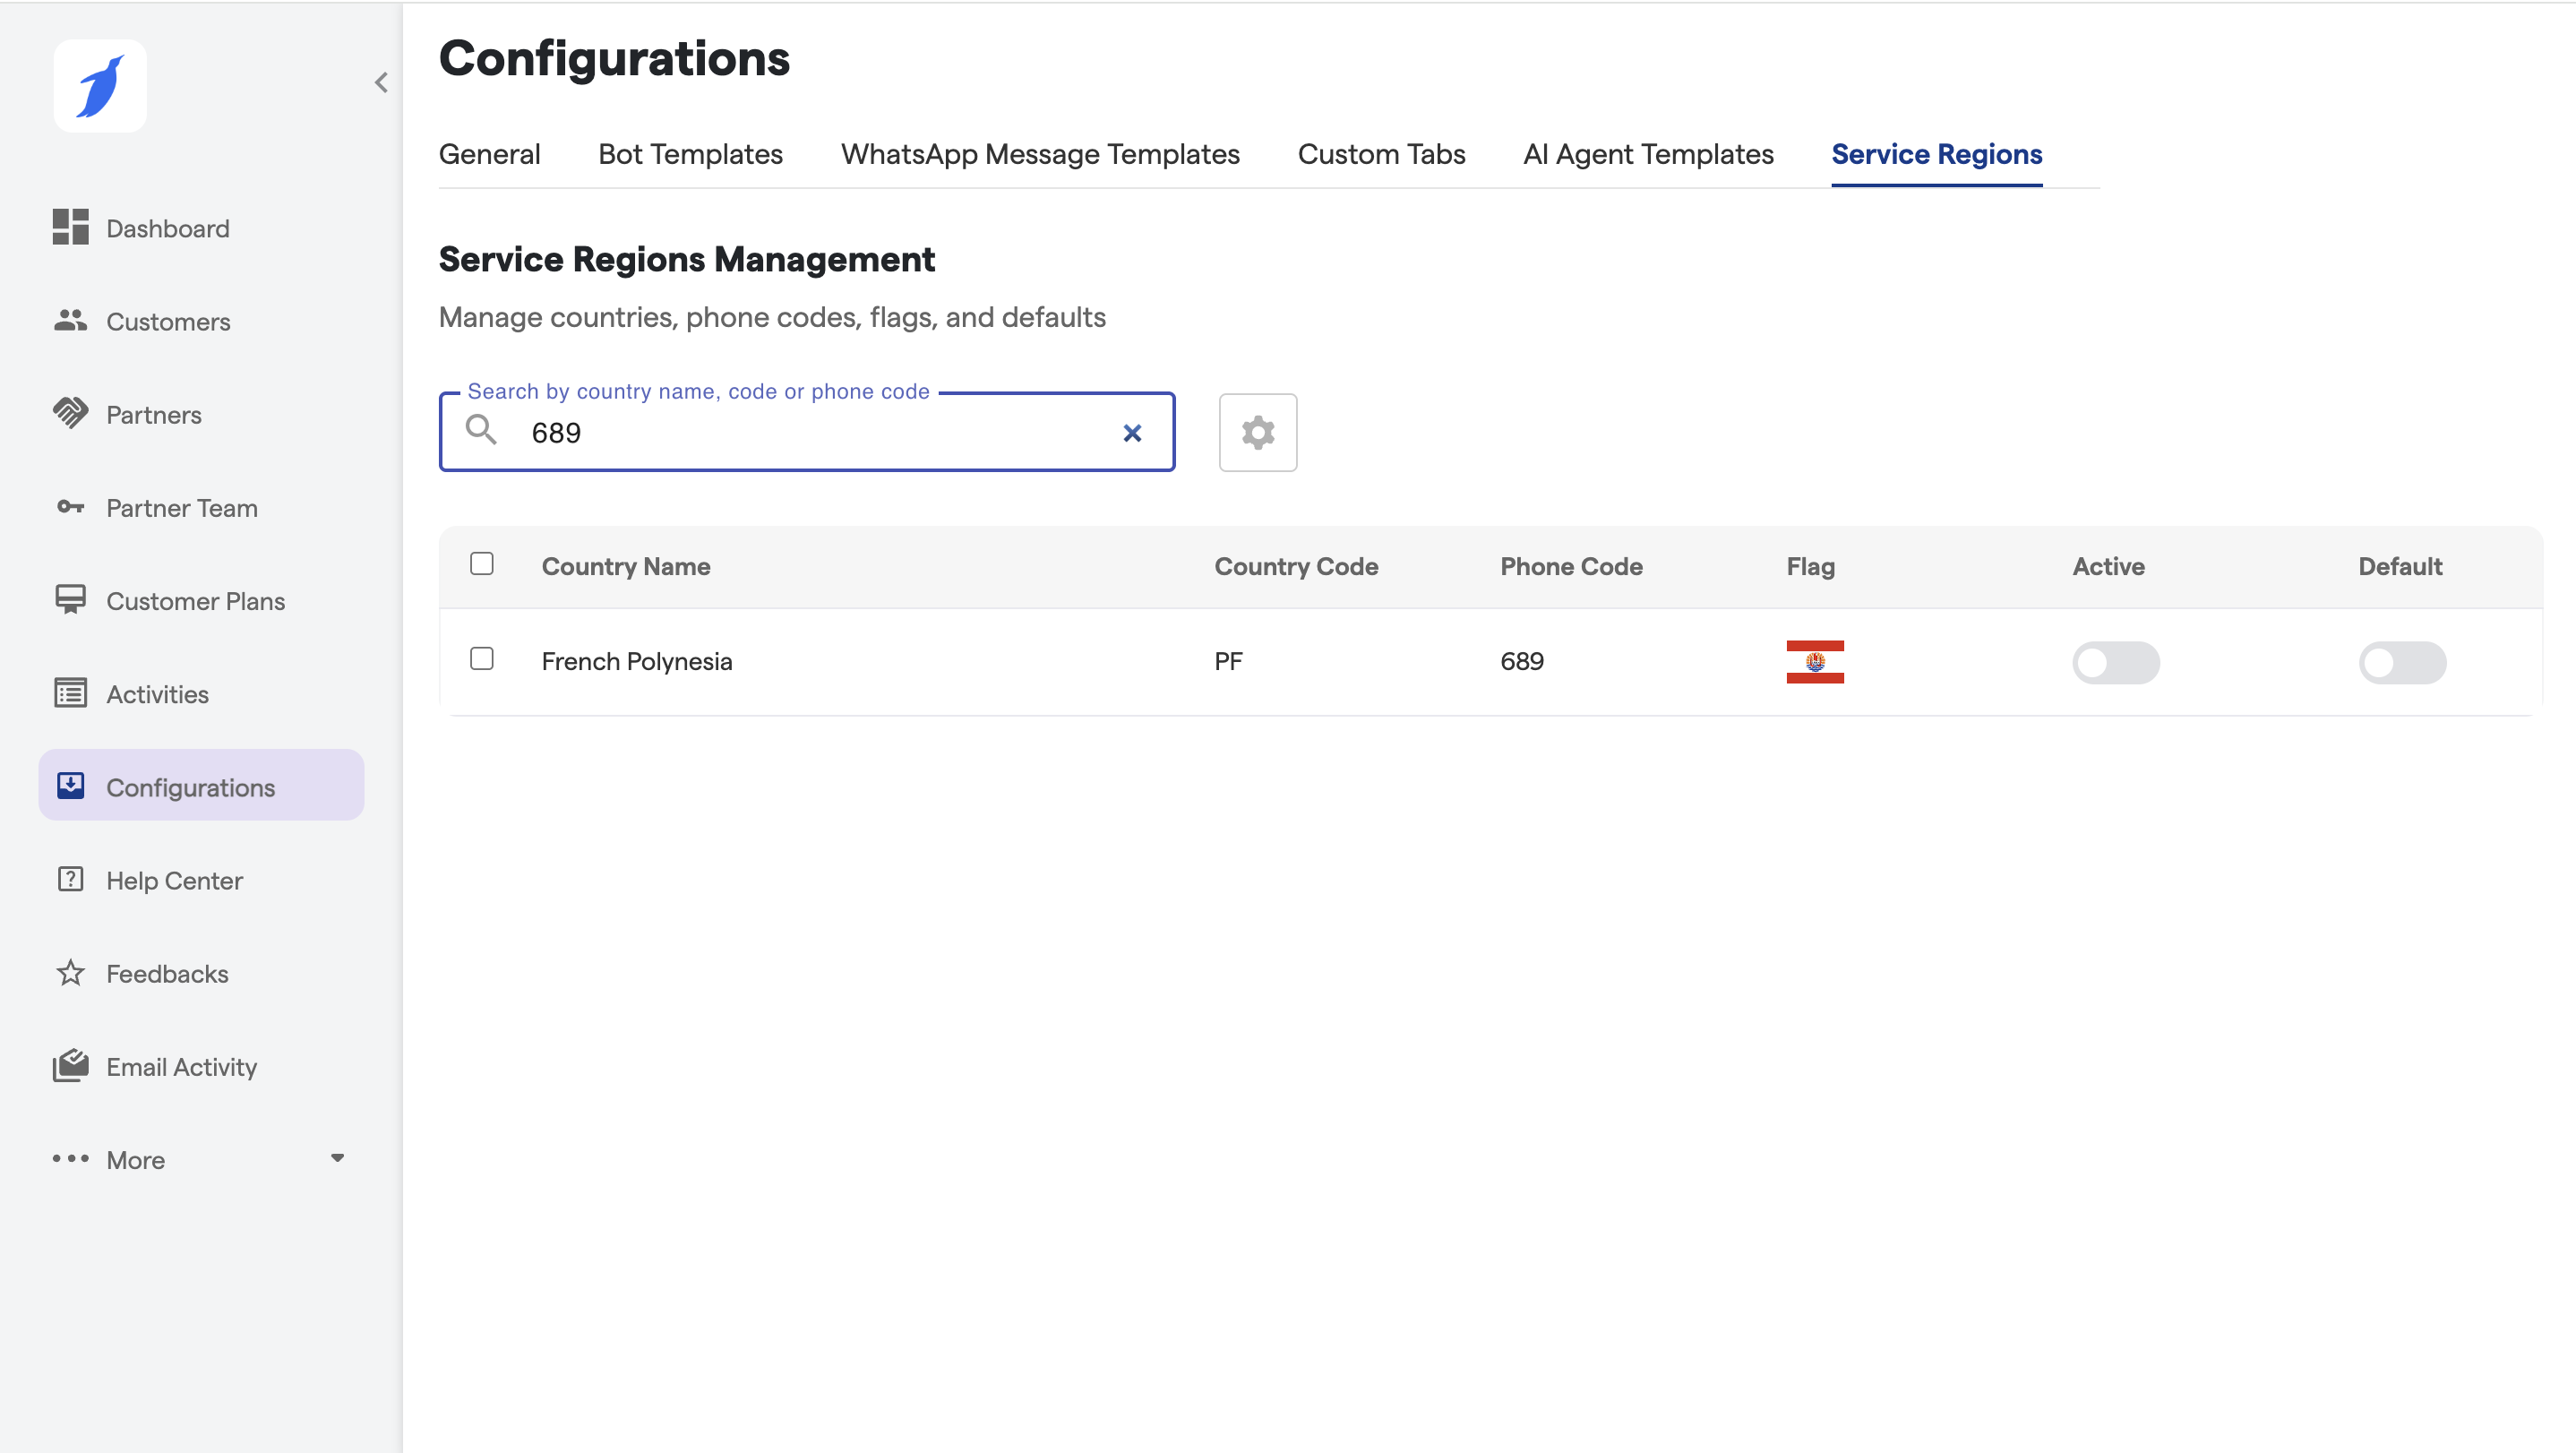The image size is (2576, 1453).
Task: Click the Email Activity envelope icon
Action: (x=70, y=1066)
